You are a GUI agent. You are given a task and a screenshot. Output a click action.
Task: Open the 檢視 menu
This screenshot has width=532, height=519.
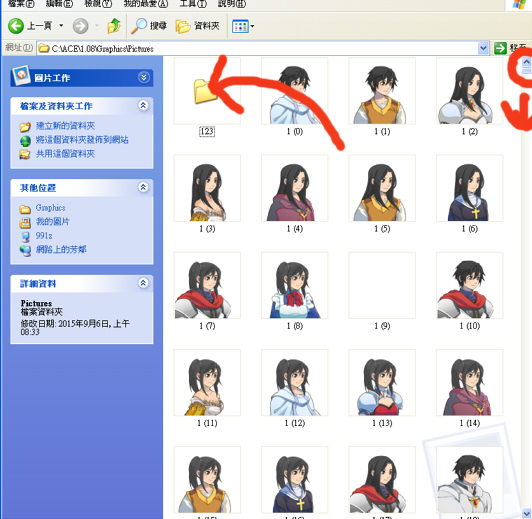(98, 4)
